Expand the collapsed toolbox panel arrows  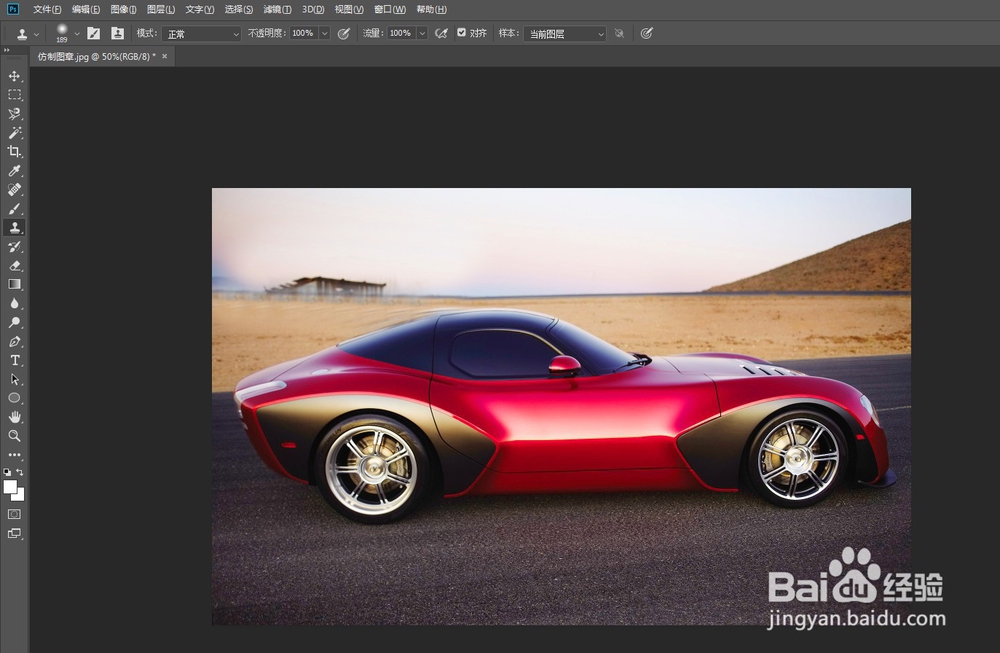click(6, 50)
